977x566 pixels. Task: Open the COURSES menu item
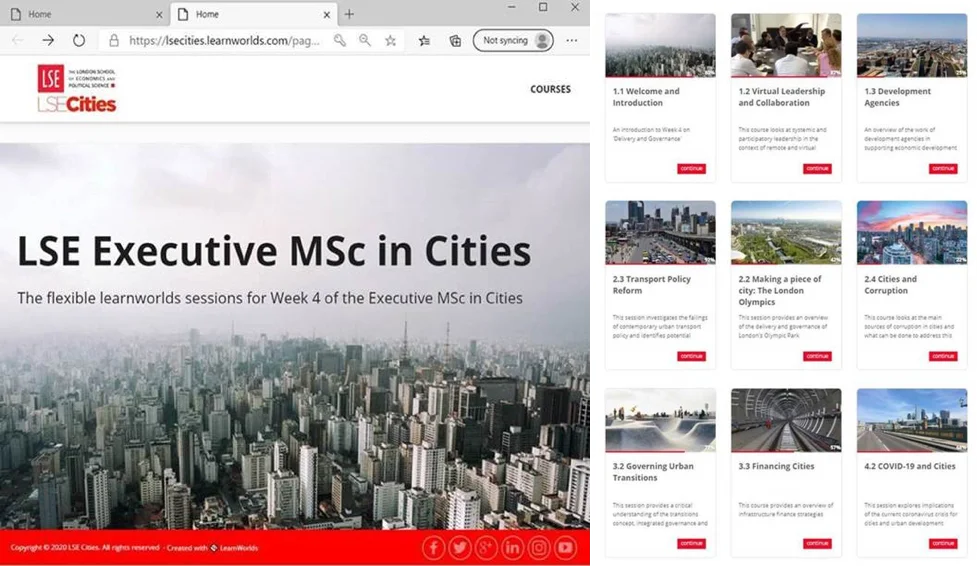(550, 89)
